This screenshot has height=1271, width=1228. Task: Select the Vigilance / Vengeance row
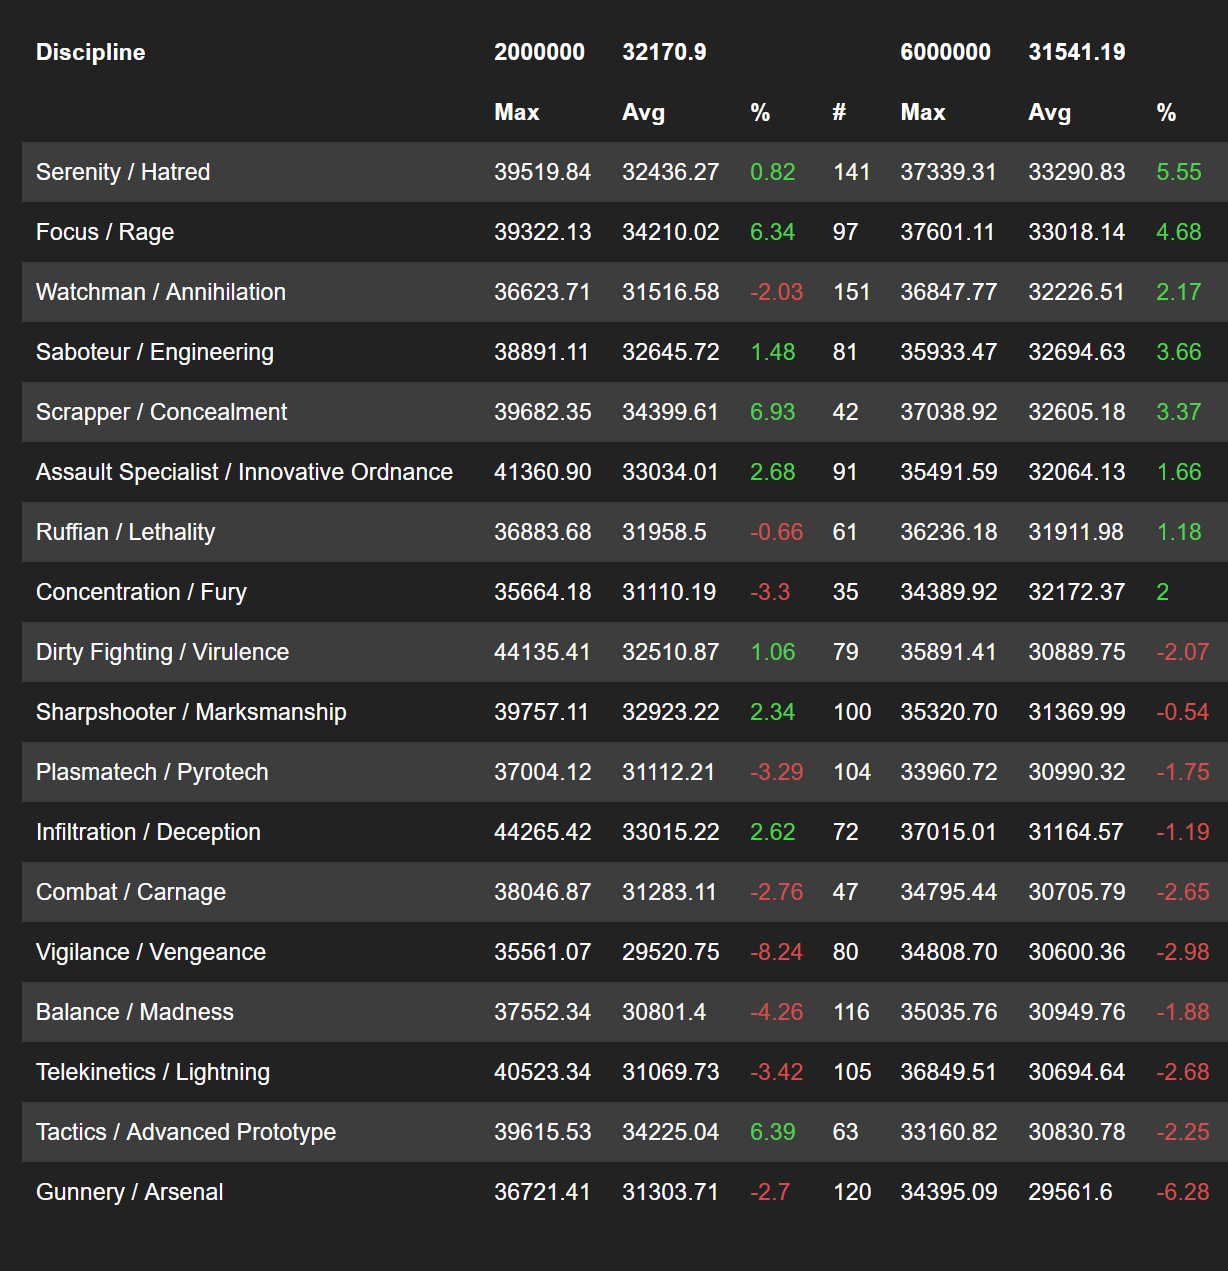[151, 952]
